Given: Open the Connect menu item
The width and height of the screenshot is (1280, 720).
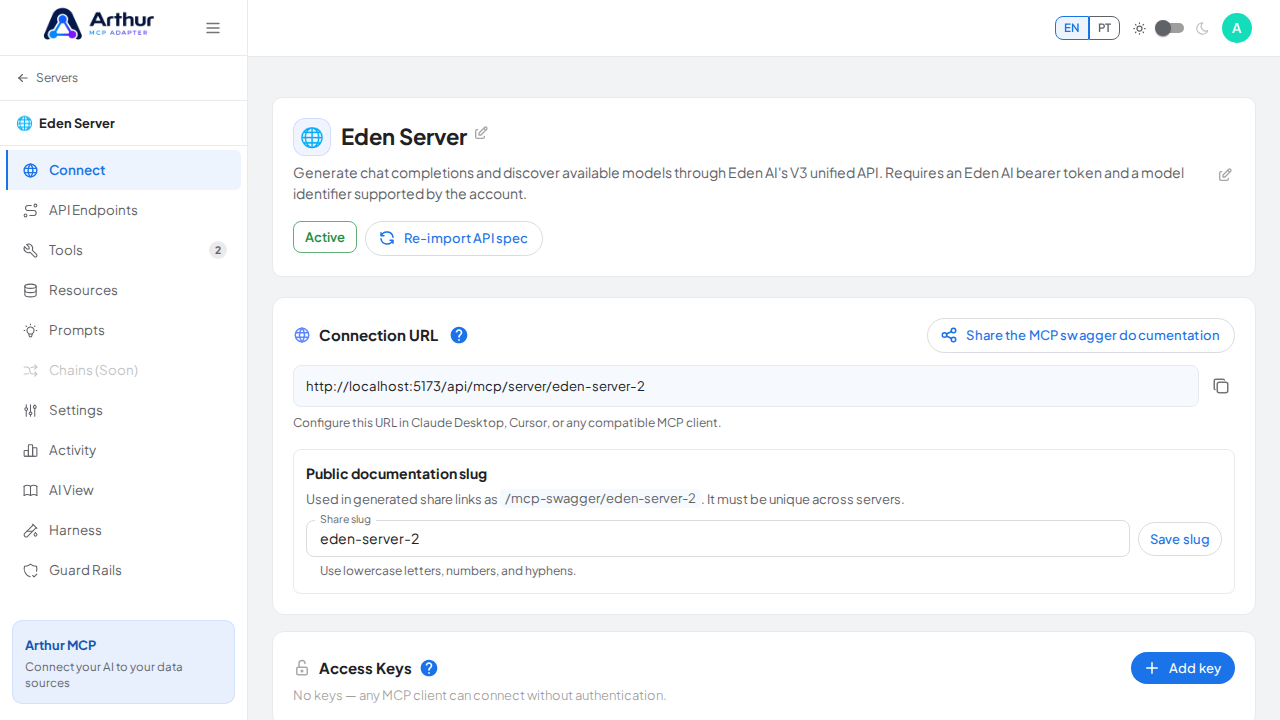Looking at the screenshot, I should (123, 170).
